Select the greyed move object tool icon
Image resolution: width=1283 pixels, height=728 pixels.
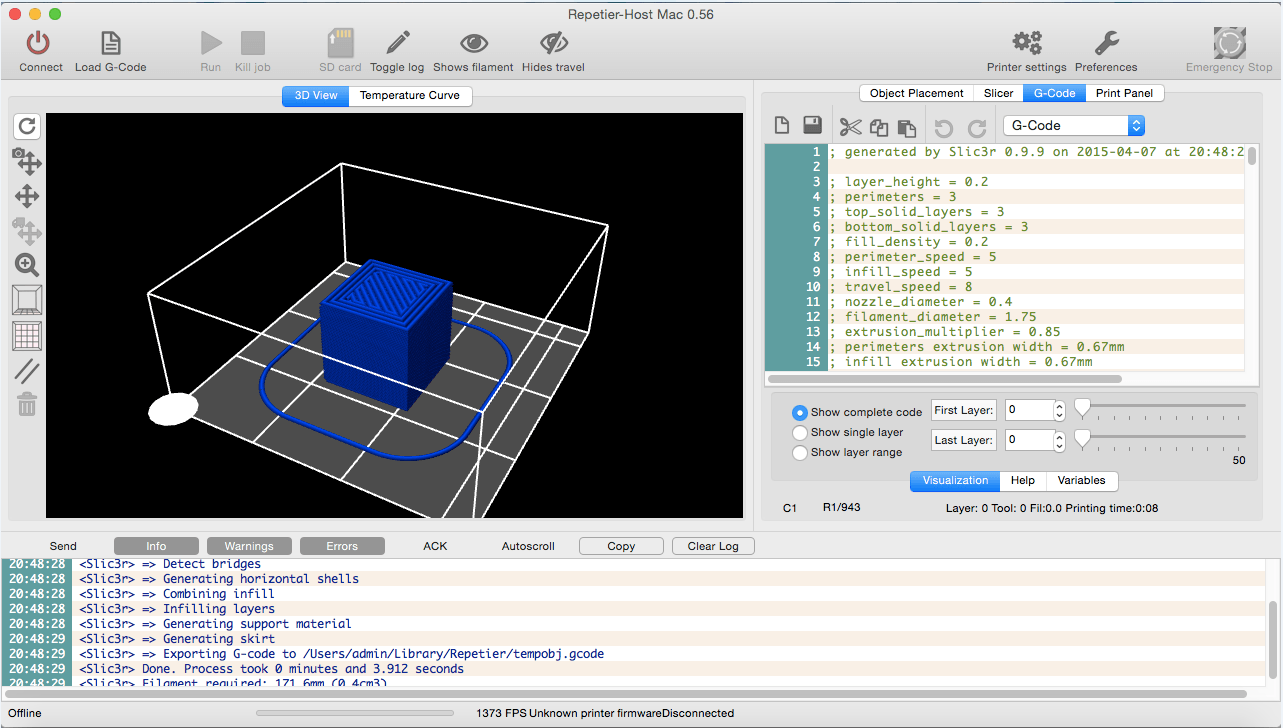[27, 231]
